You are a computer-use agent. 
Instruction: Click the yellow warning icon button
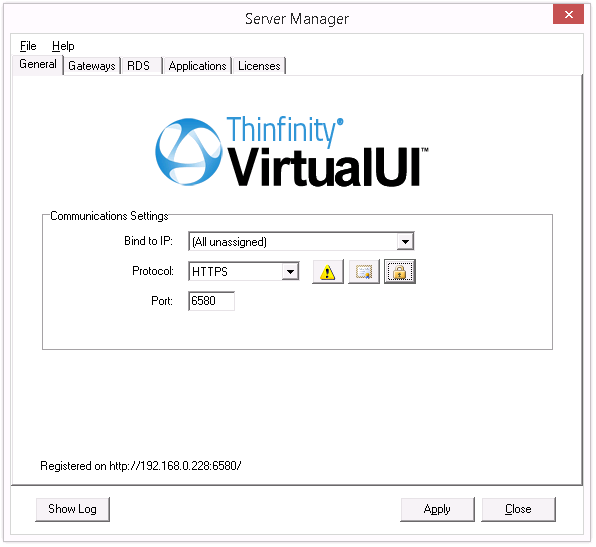click(328, 272)
